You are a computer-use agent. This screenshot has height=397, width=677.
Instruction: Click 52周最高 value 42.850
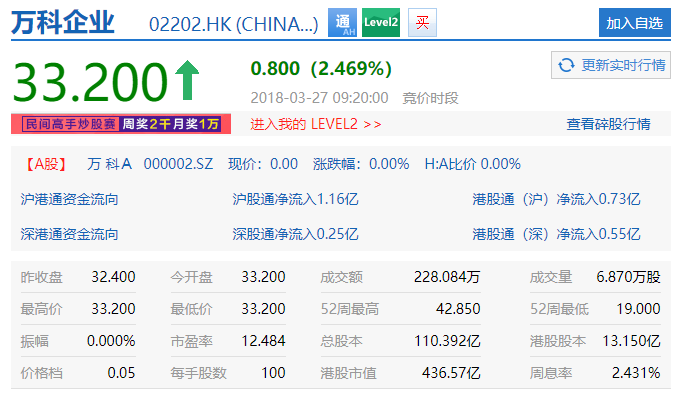(458, 309)
